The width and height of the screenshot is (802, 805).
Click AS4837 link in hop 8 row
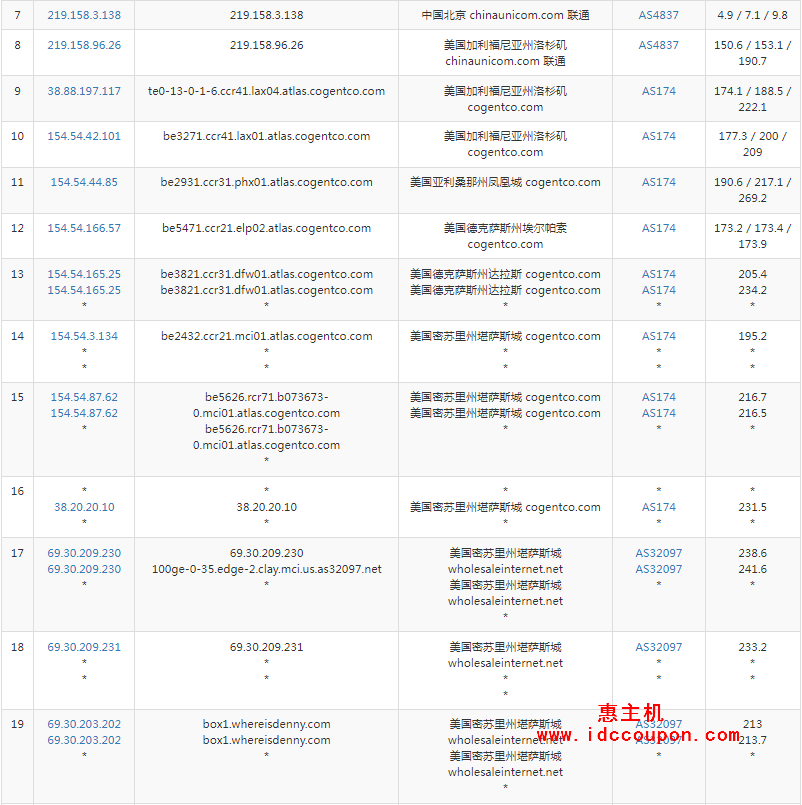pyautogui.click(x=658, y=46)
